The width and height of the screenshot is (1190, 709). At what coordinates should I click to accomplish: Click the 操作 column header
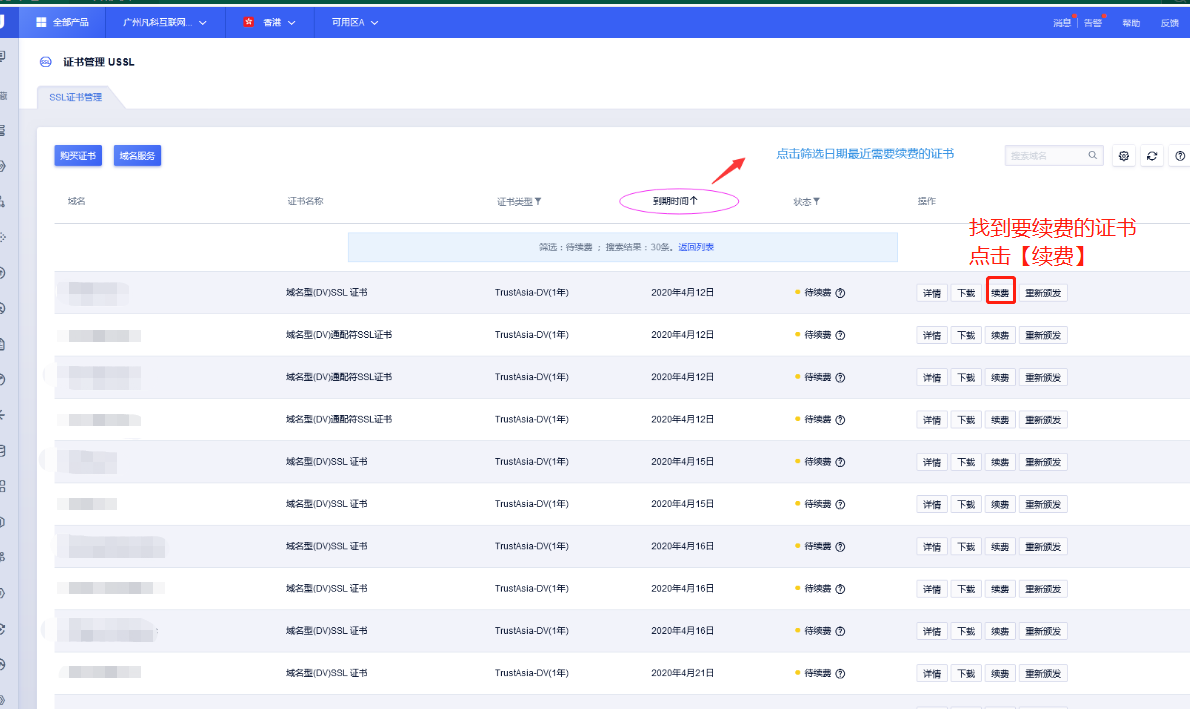(x=927, y=201)
